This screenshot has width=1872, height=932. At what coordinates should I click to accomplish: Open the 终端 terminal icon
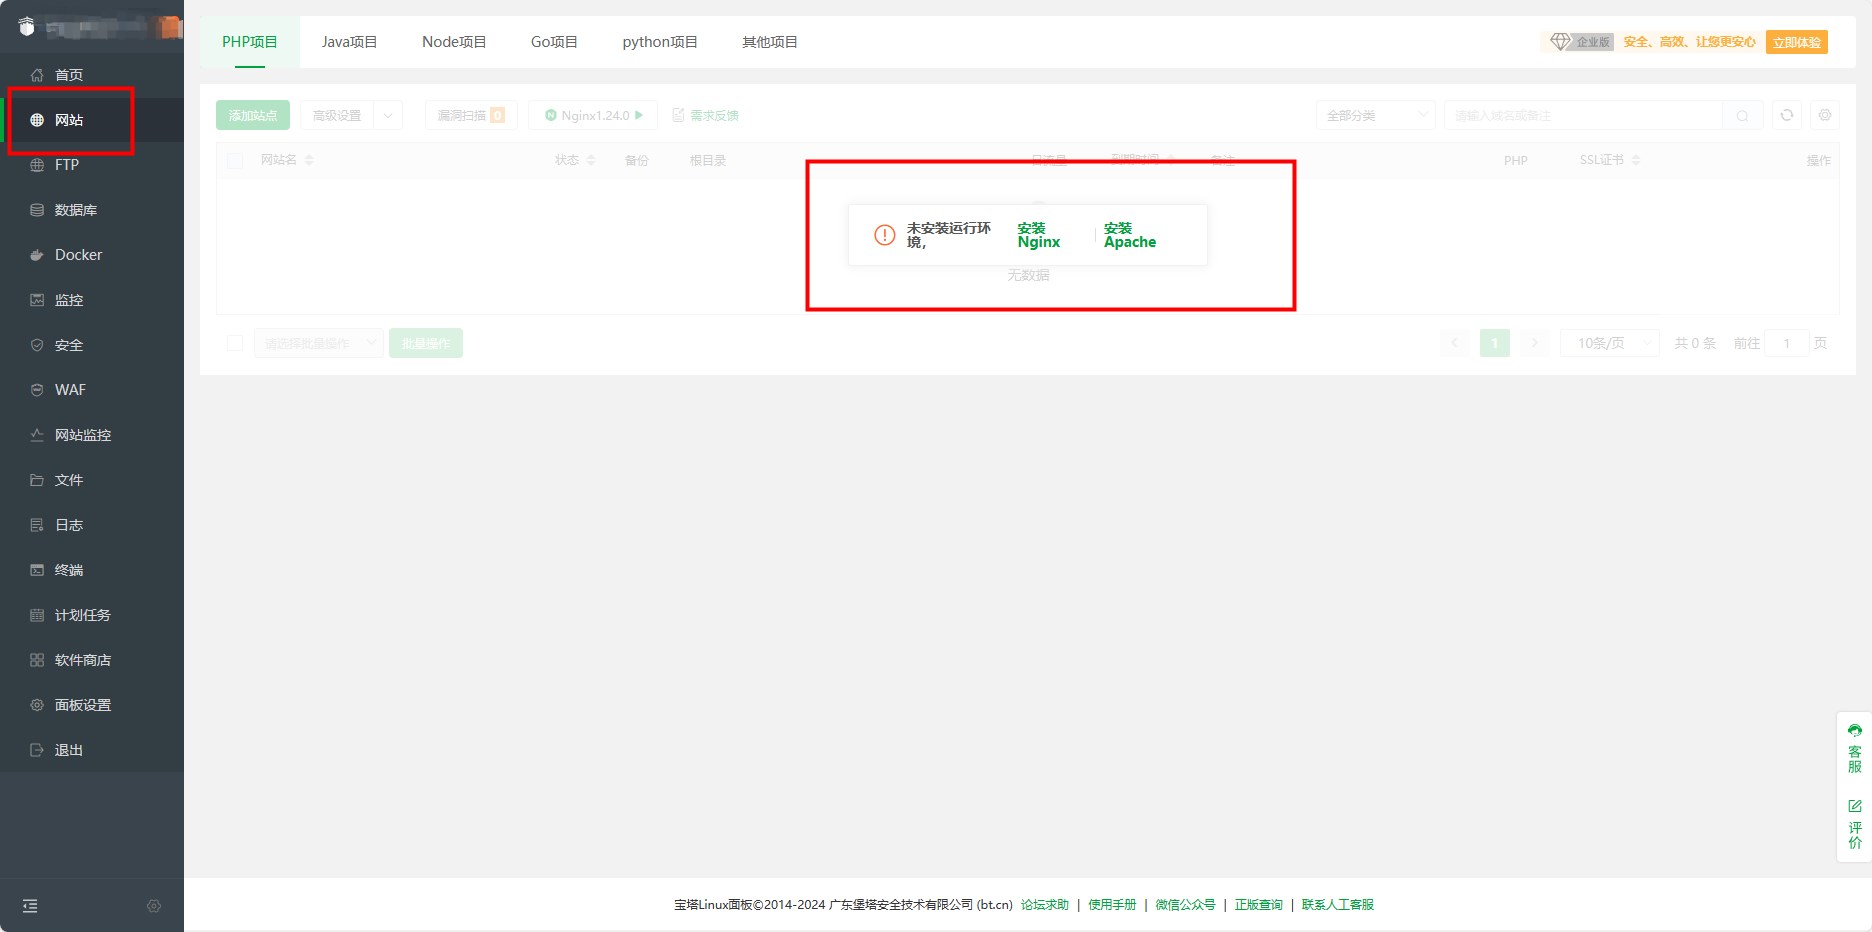[x=37, y=570]
